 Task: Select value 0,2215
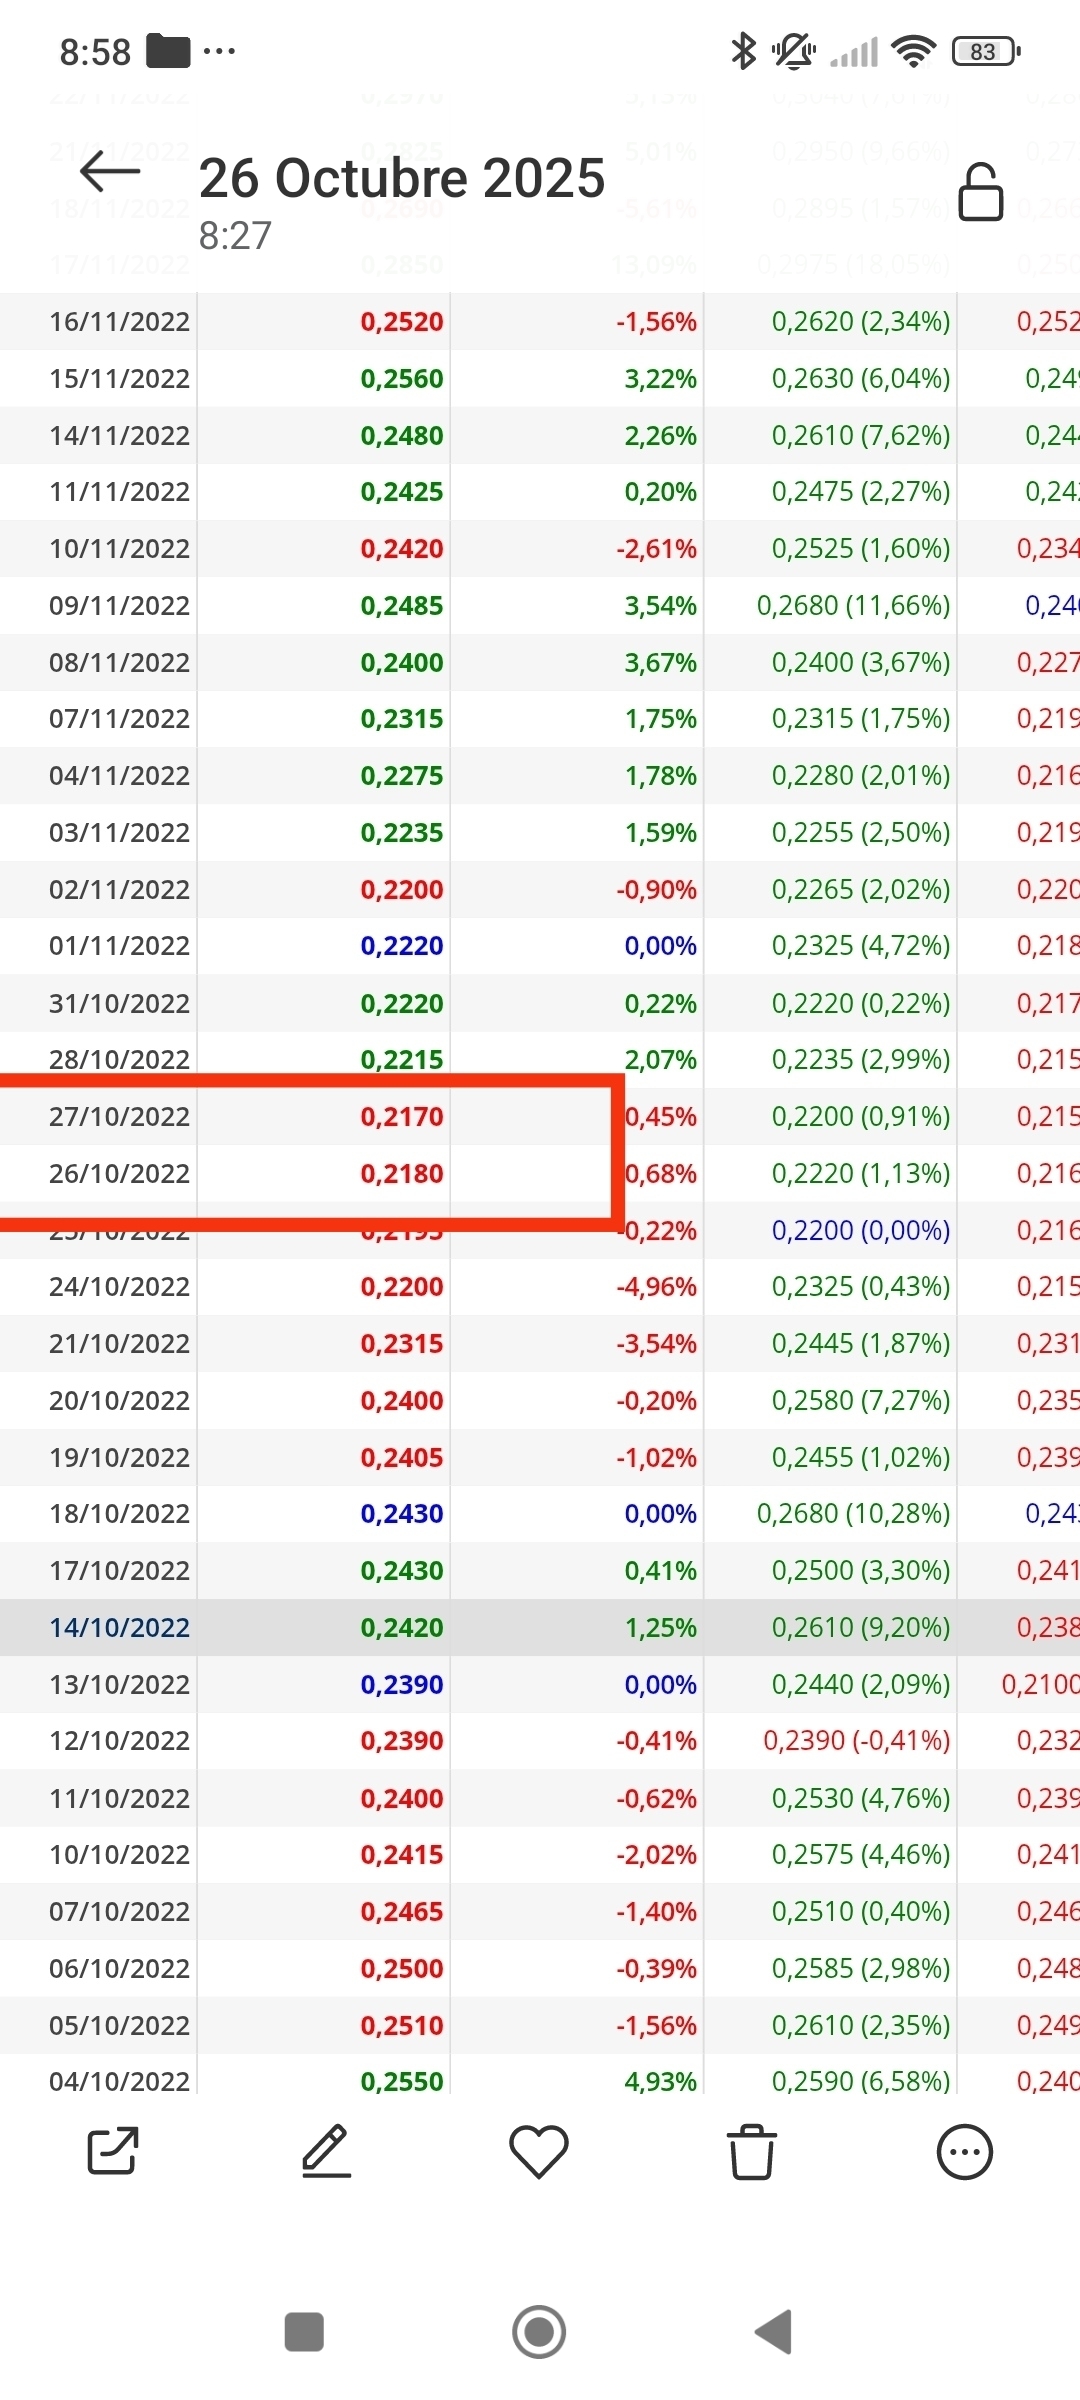(x=402, y=1060)
